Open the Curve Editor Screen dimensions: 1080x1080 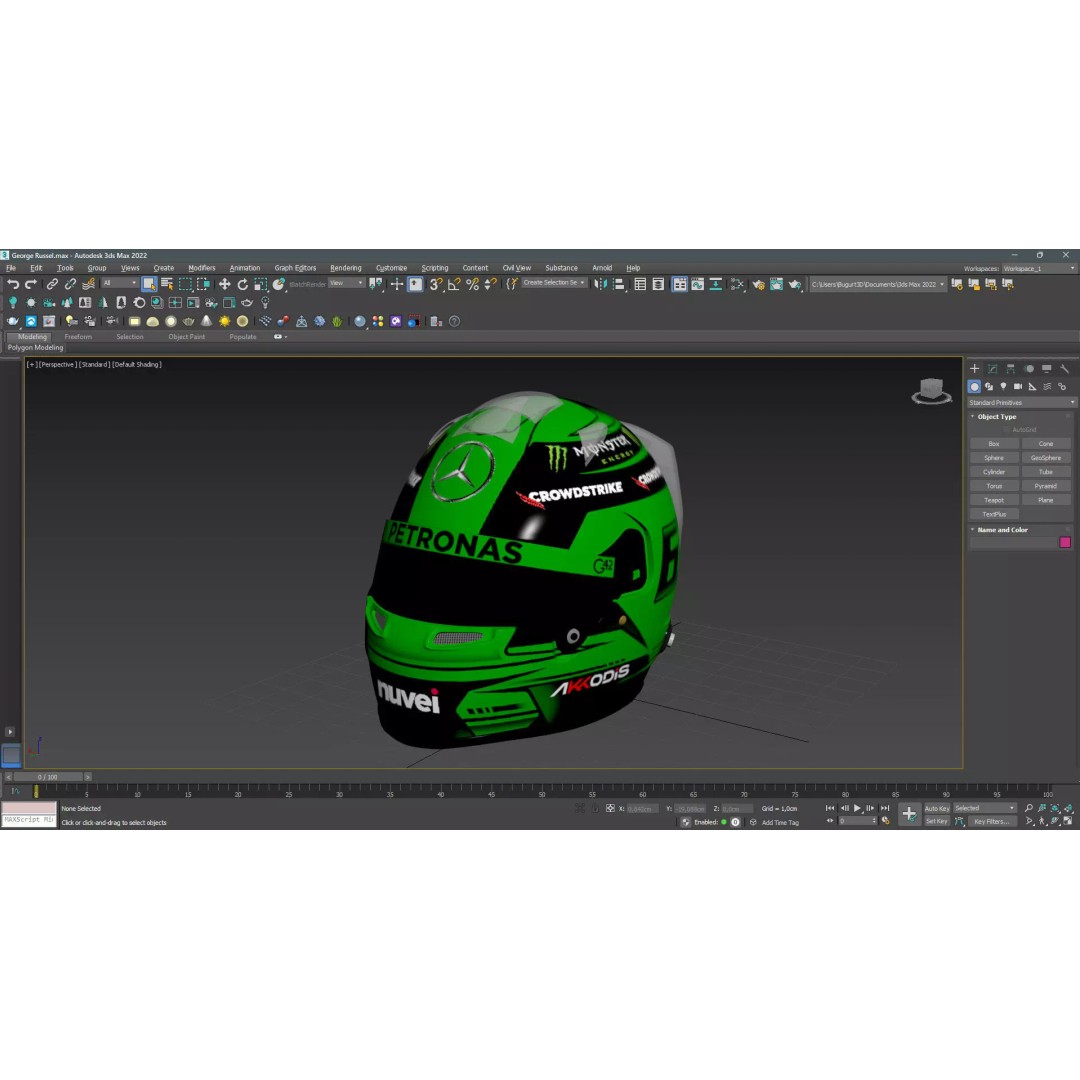click(x=698, y=284)
